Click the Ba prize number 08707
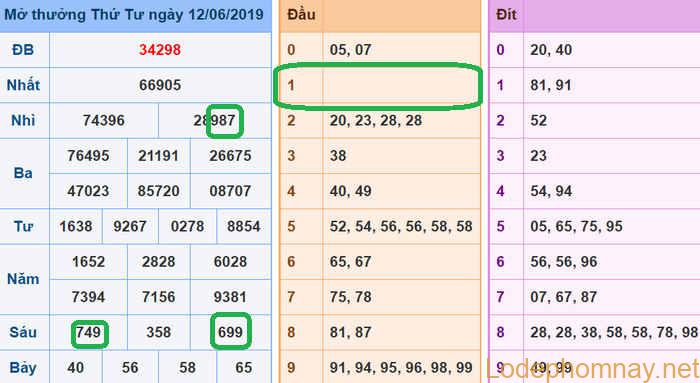Image resolution: width=700 pixels, height=383 pixels. click(x=230, y=191)
